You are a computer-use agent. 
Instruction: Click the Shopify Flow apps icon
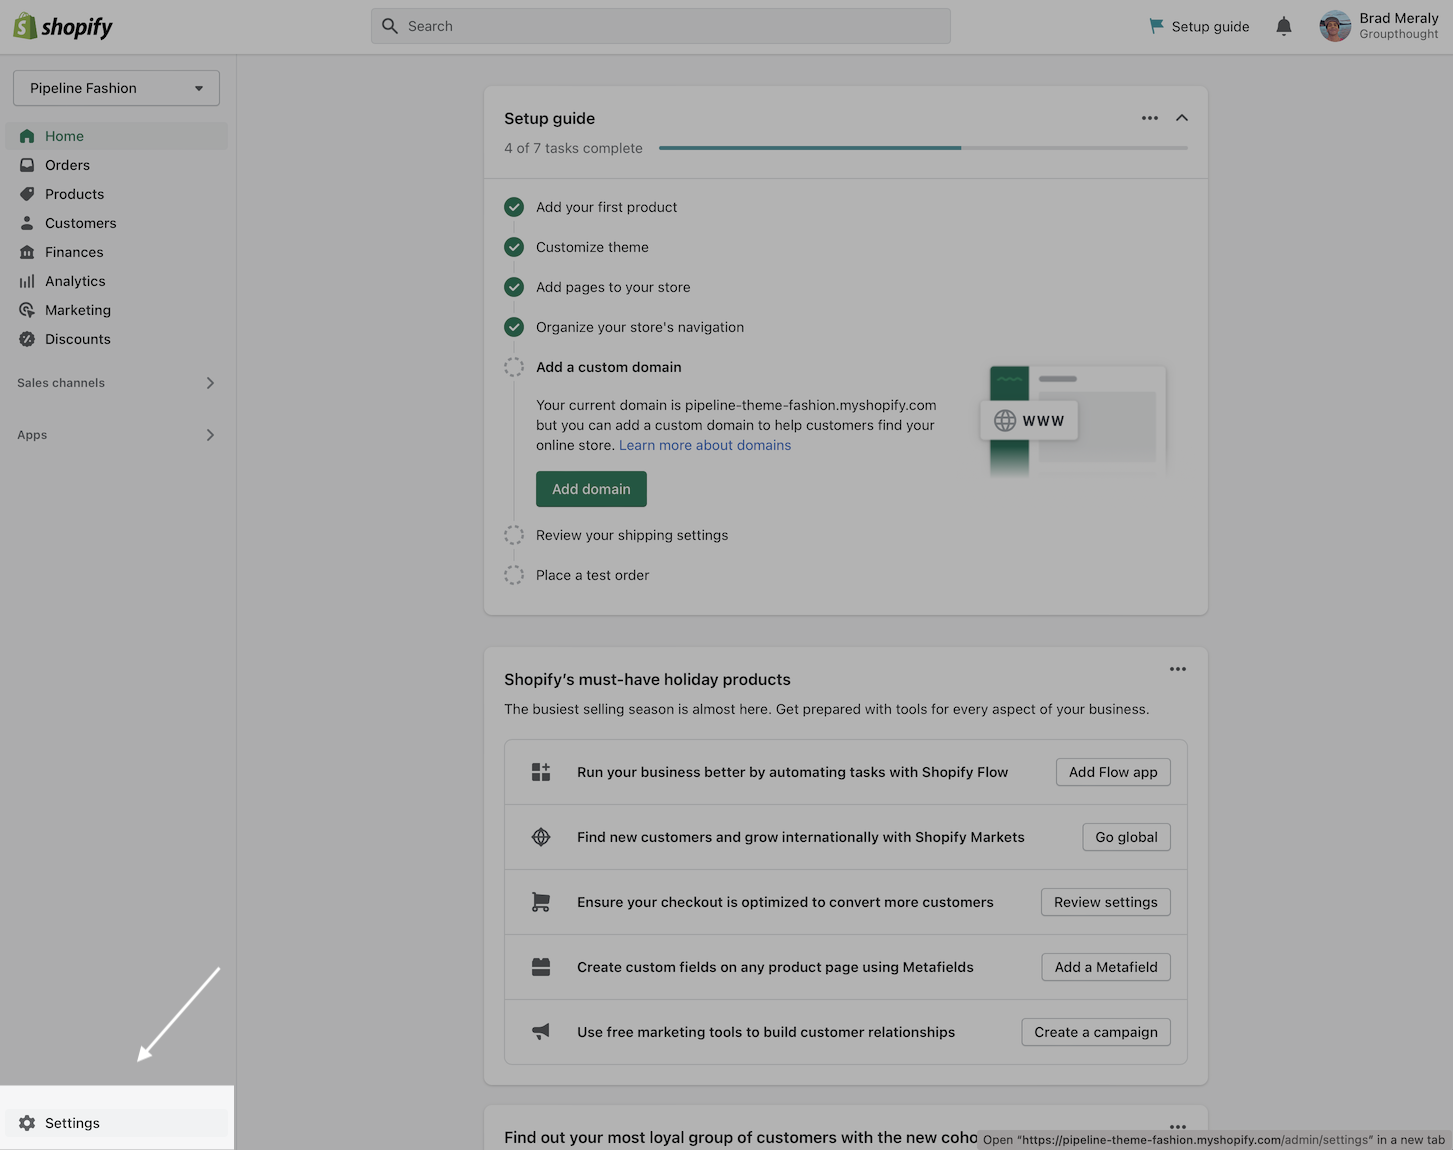541,772
